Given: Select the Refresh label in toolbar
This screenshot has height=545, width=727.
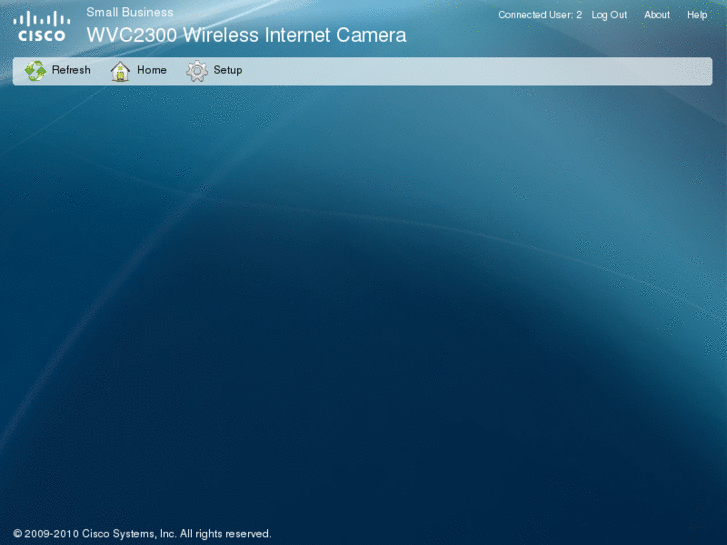Looking at the screenshot, I should (x=71, y=70).
